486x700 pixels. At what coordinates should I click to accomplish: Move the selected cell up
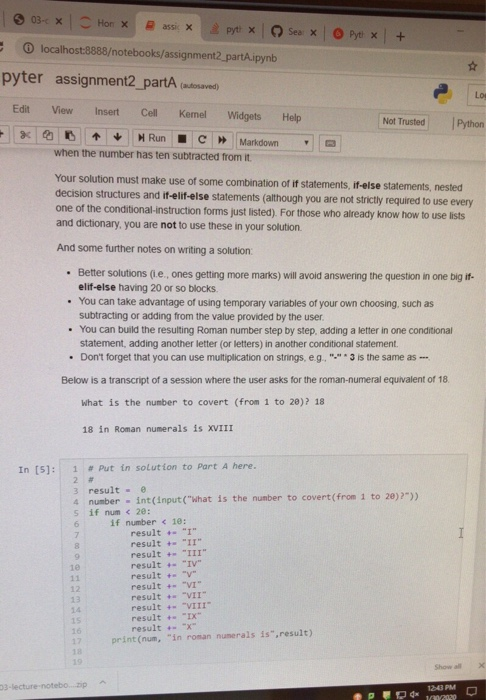point(96,136)
